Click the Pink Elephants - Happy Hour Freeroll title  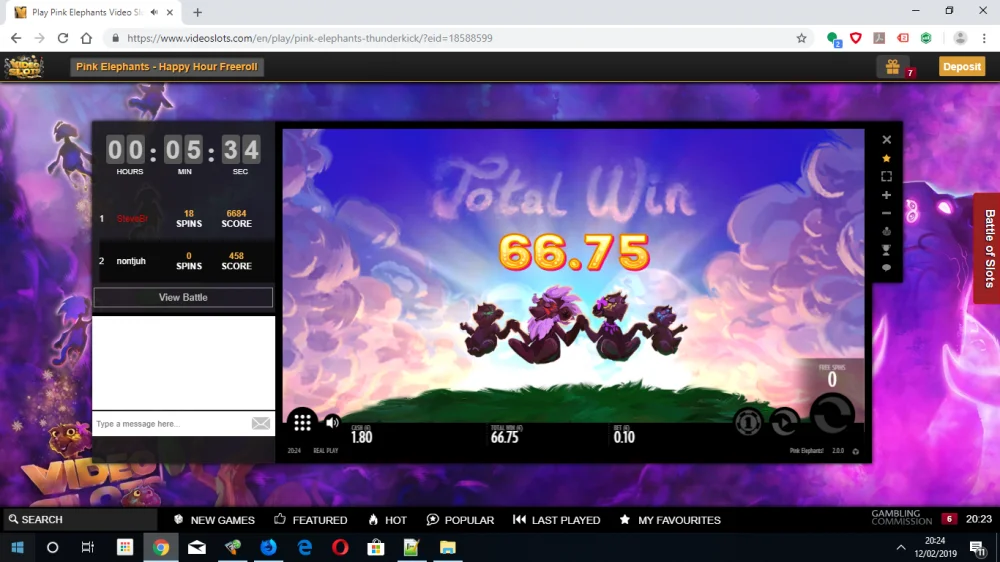coord(166,66)
